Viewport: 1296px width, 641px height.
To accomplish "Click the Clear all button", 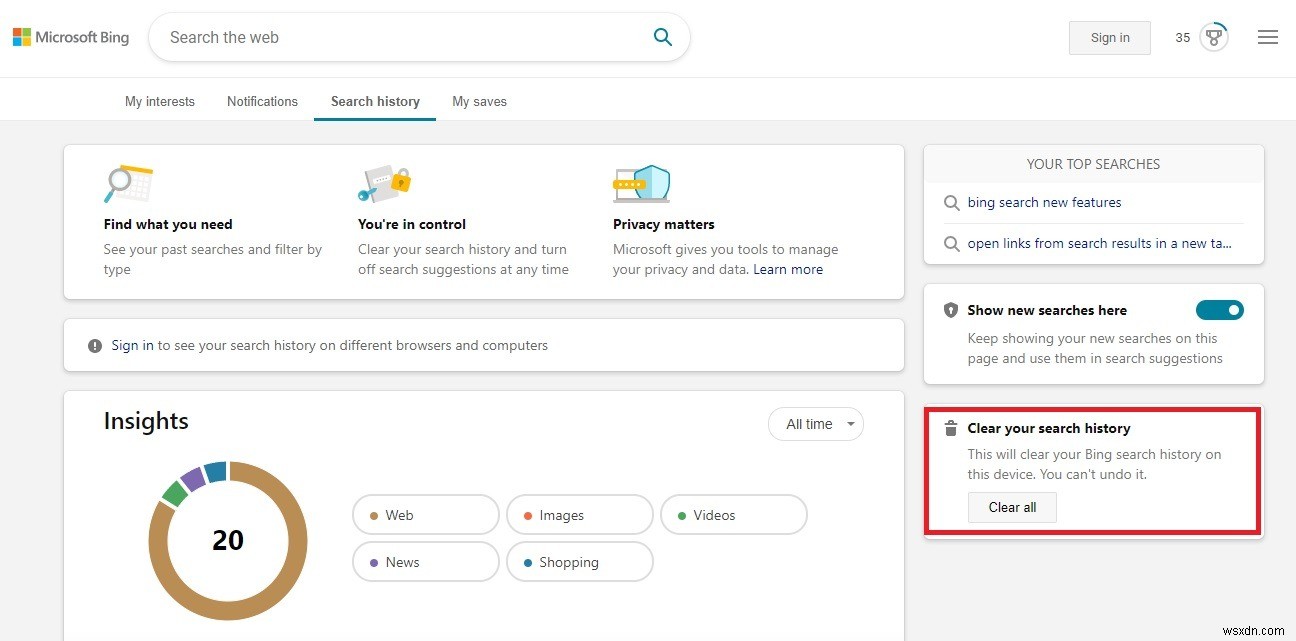I will click(x=1012, y=507).
